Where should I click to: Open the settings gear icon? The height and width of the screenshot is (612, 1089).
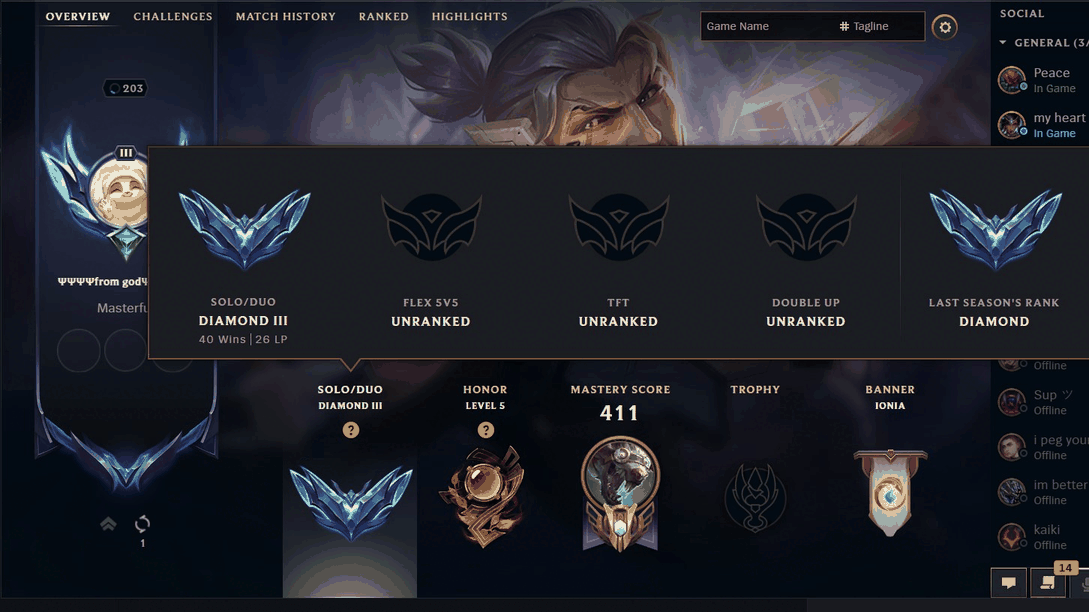pos(945,27)
